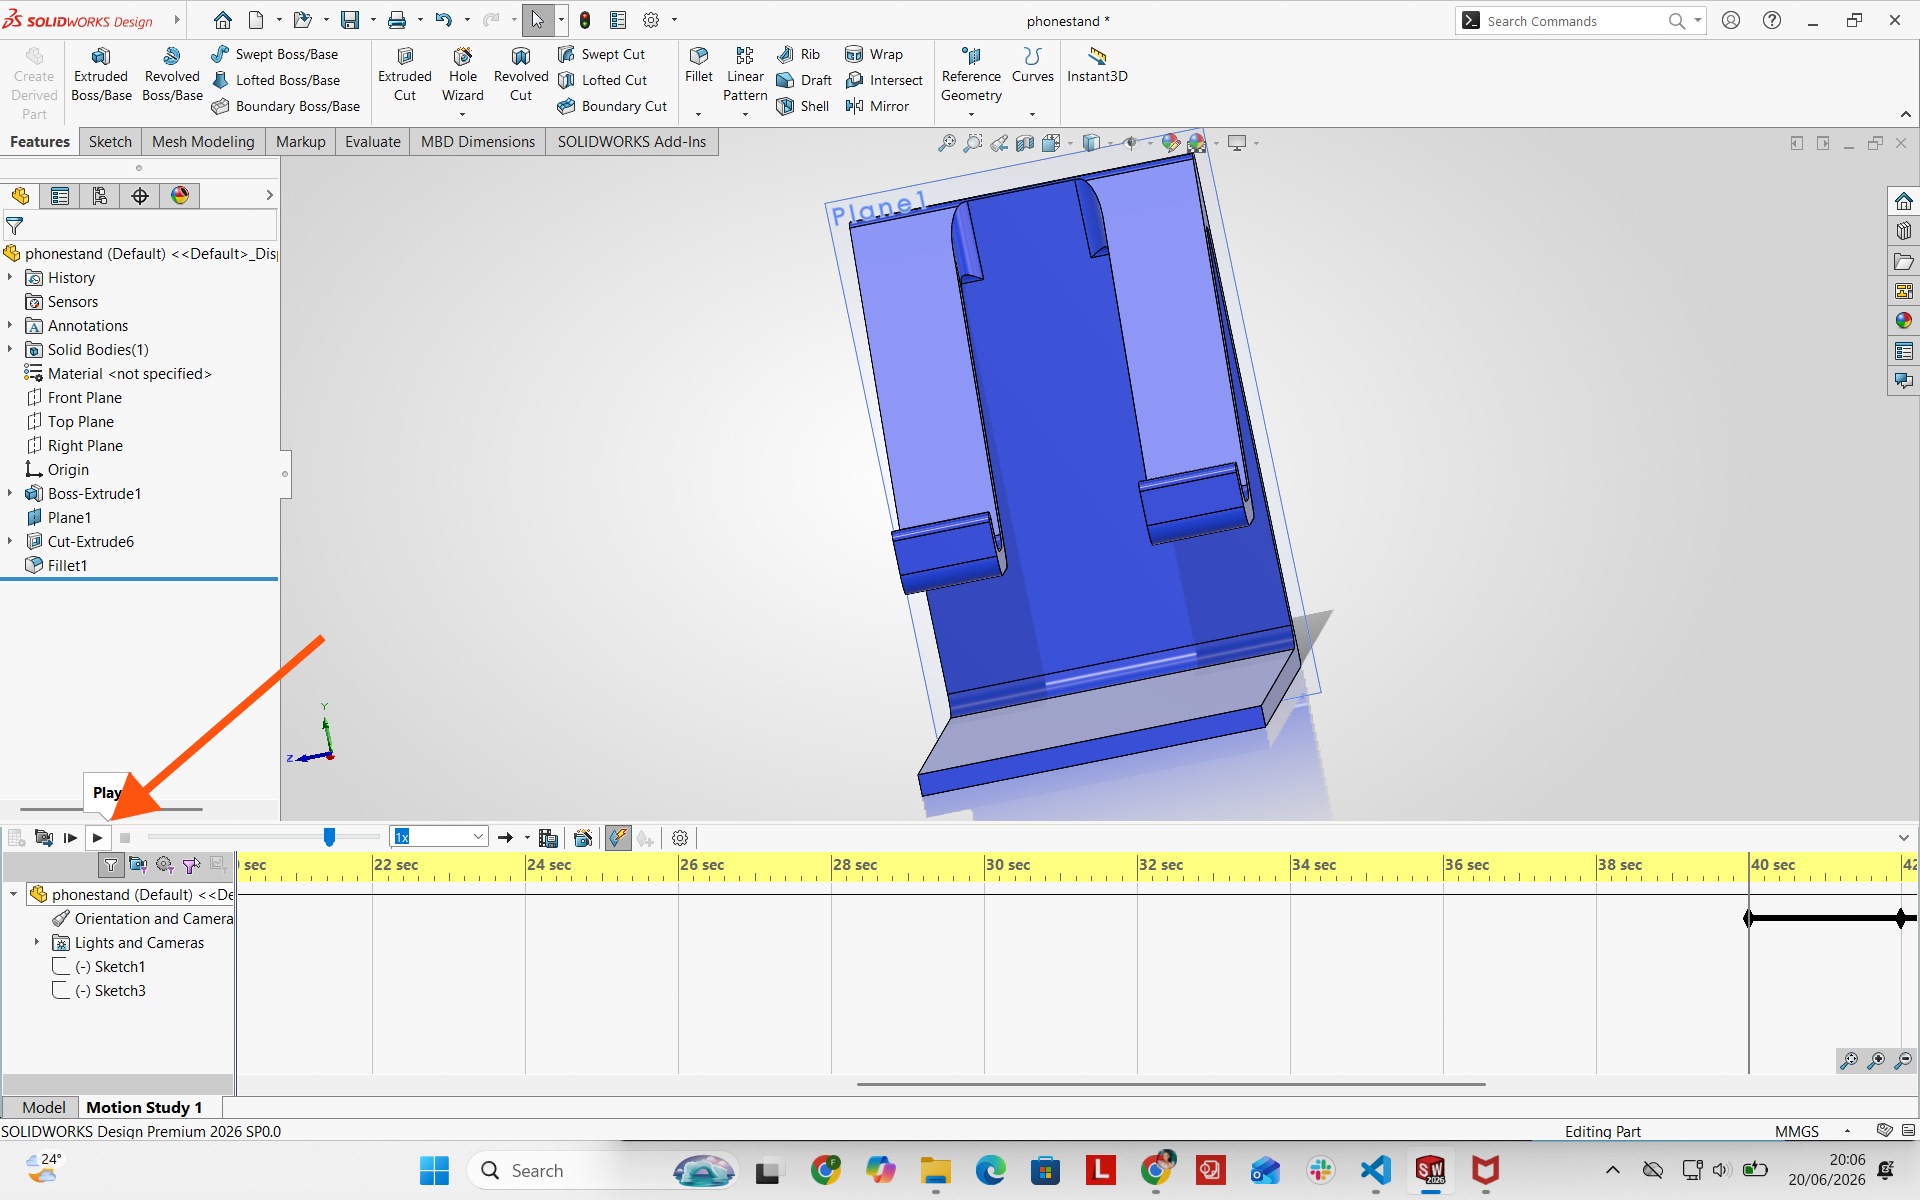Open the playback mode arrow dropdown

coord(527,838)
